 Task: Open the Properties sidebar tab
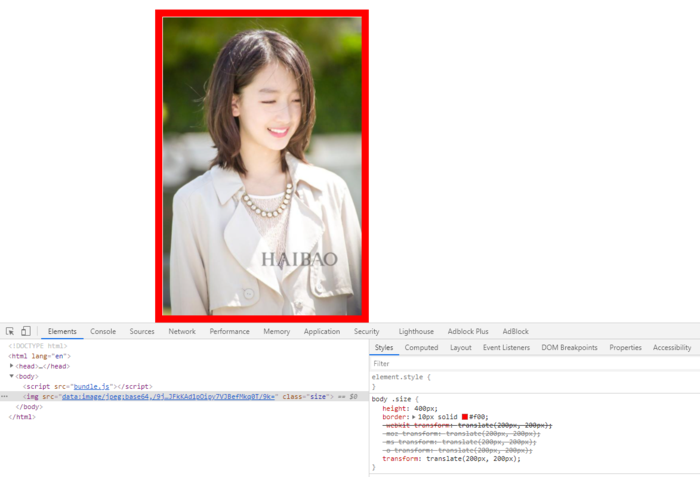coord(625,347)
